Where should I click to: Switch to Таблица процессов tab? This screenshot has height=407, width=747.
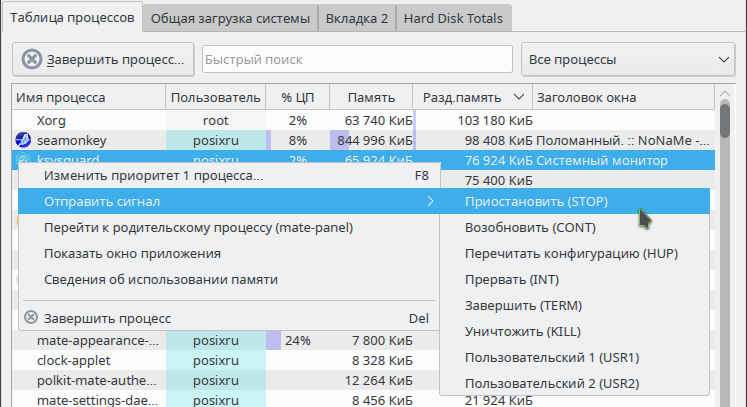(72, 18)
